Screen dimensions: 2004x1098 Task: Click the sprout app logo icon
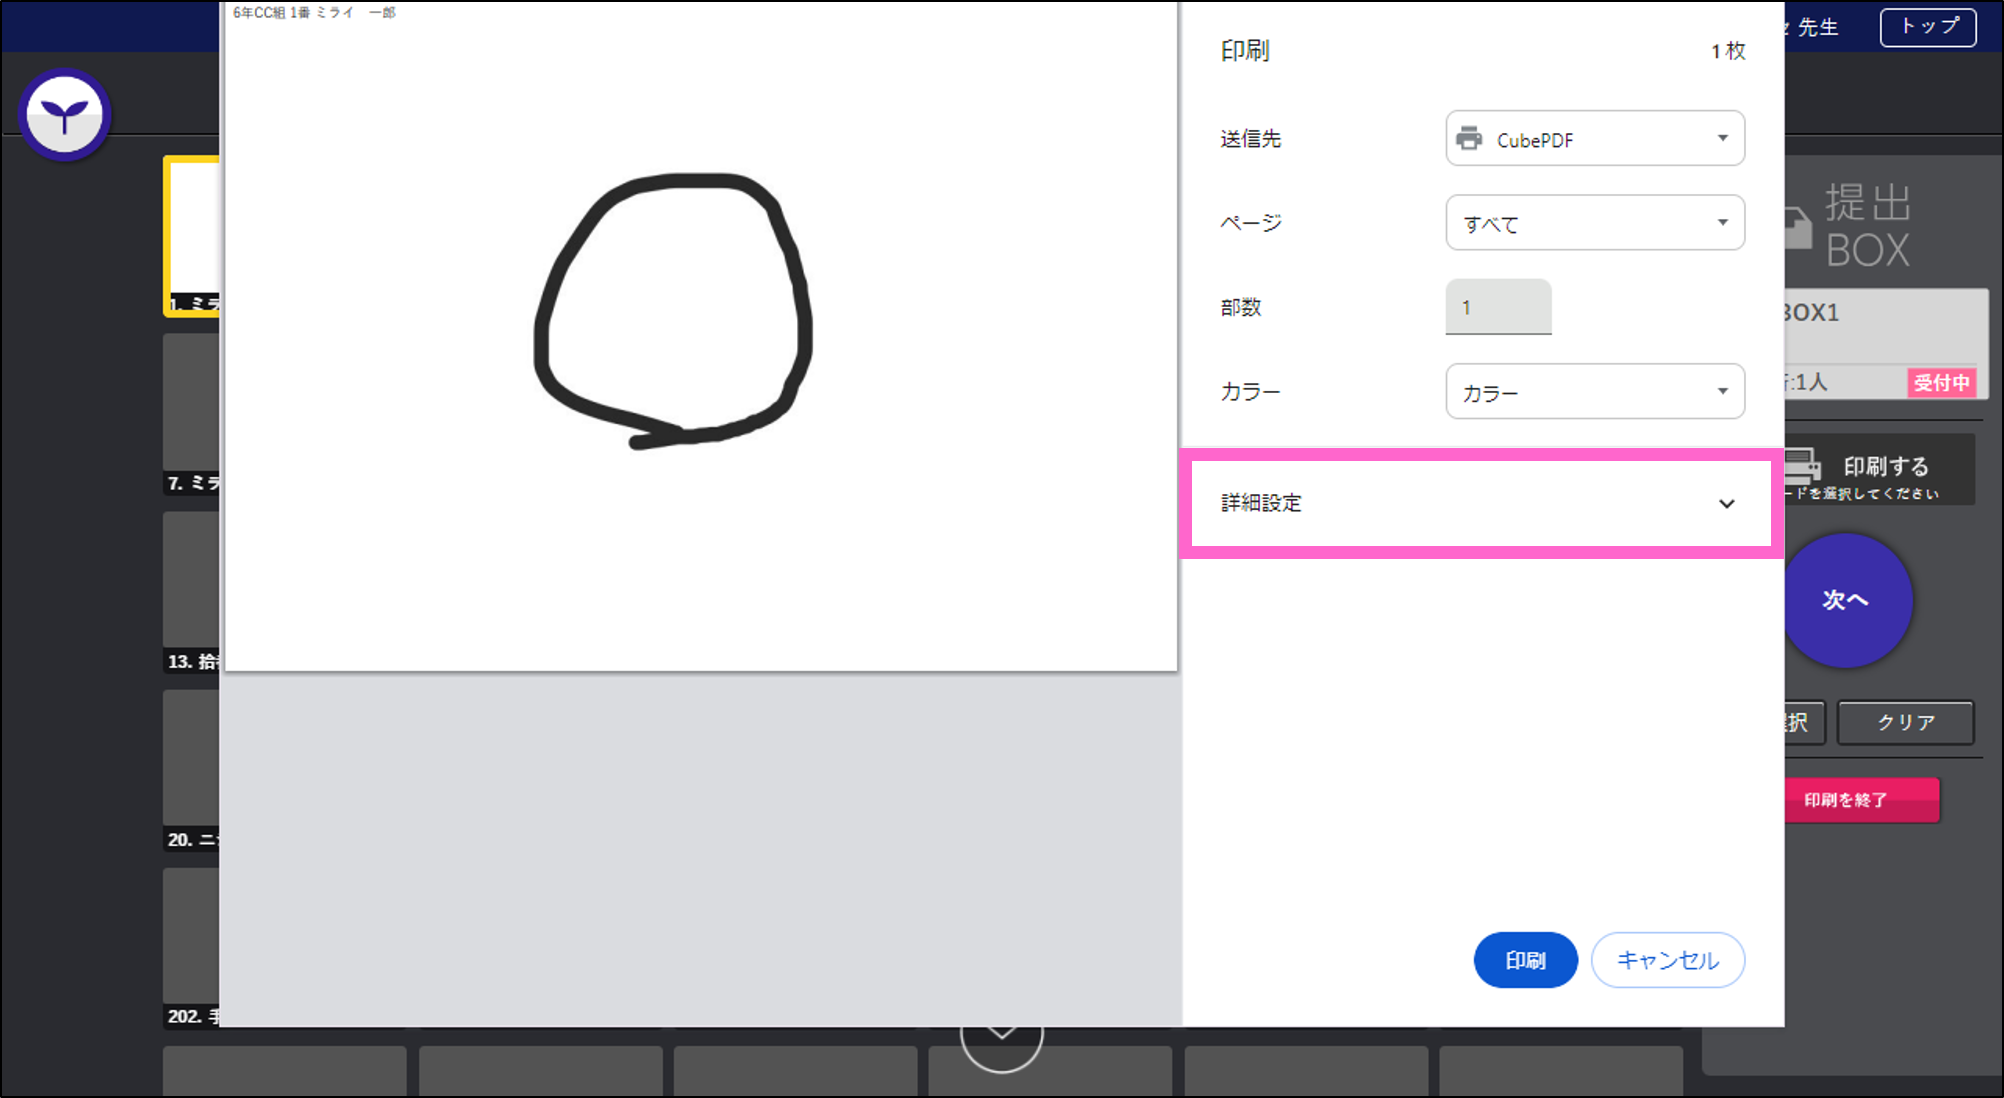click(64, 113)
